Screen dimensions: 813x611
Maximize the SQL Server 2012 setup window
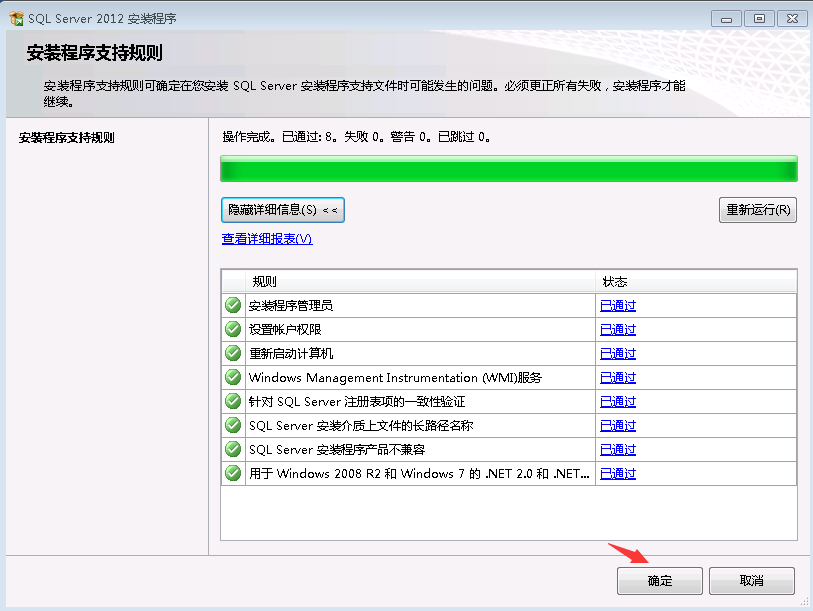tap(759, 19)
